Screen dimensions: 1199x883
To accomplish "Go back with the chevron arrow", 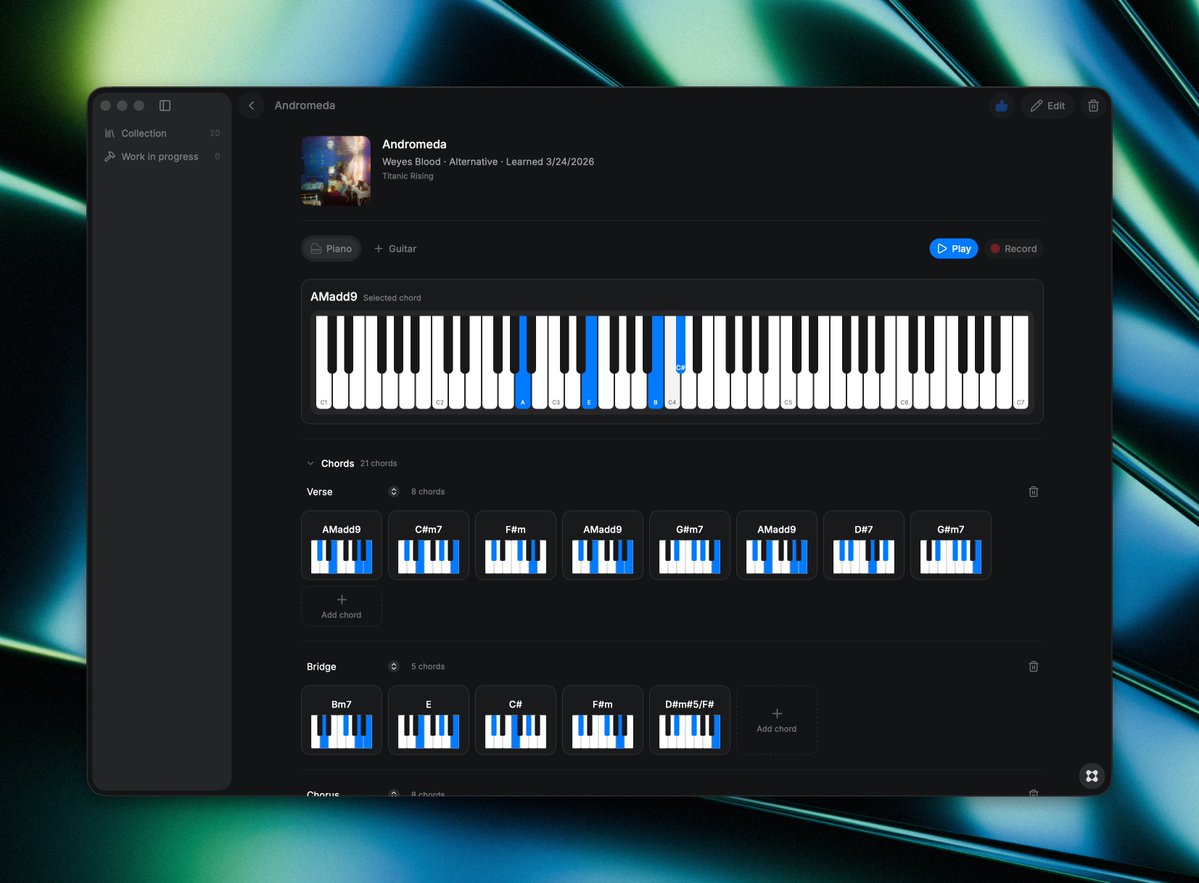I will point(252,106).
